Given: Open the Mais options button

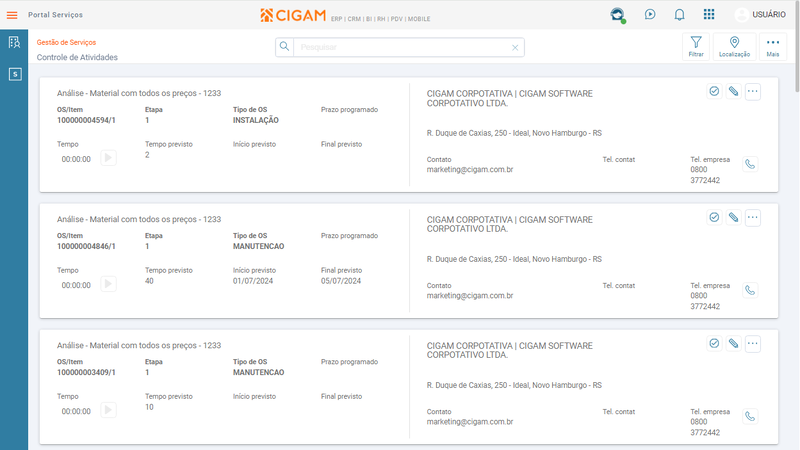Looking at the screenshot, I should (x=772, y=47).
